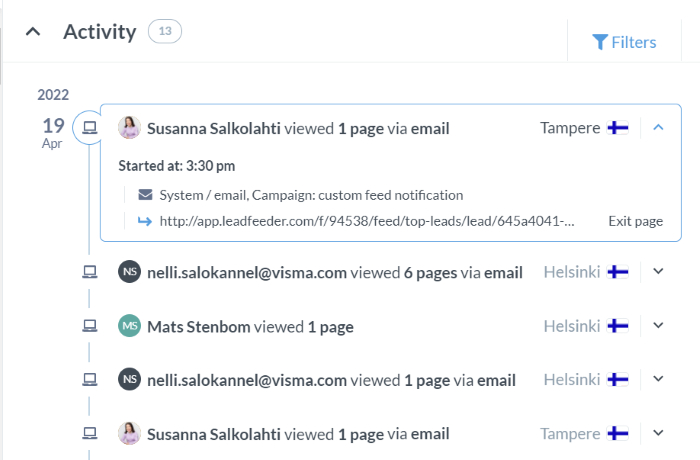Click the circled laptop icon for 19 Apr
This screenshot has height=460, width=700.
pos(90,128)
